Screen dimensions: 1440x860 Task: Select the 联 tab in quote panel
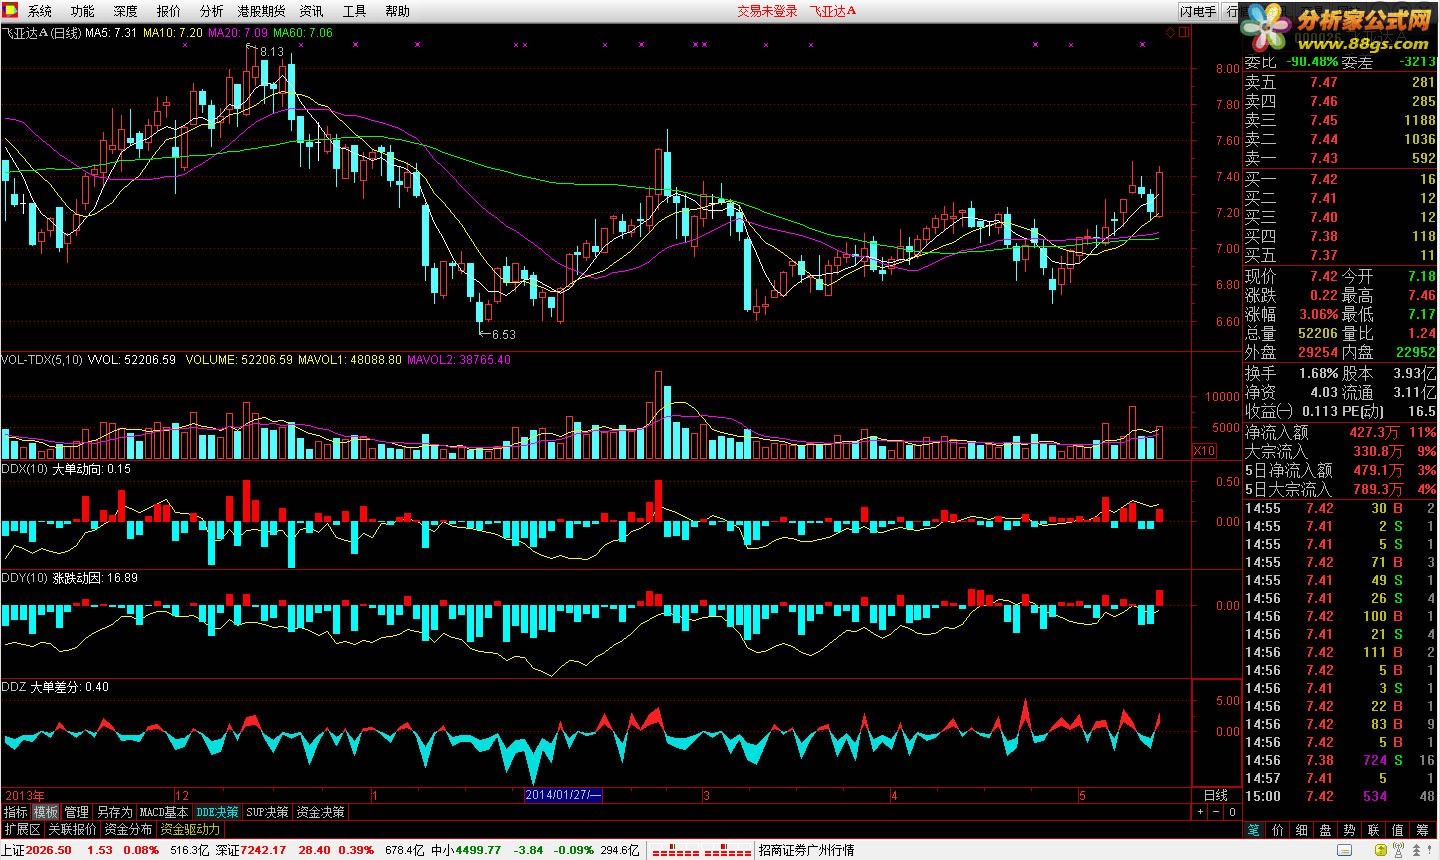[1373, 830]
